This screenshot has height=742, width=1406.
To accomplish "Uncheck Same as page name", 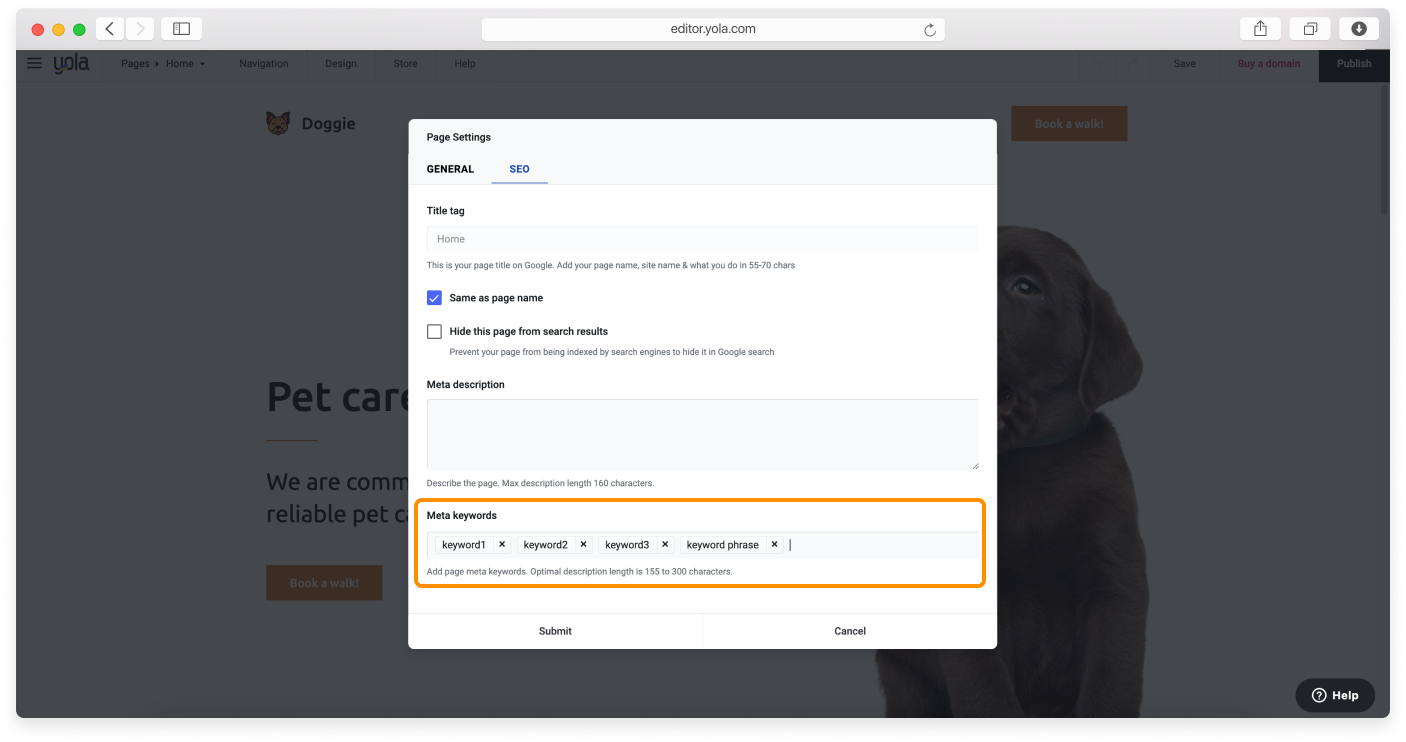I will click(x=434, y=297).
